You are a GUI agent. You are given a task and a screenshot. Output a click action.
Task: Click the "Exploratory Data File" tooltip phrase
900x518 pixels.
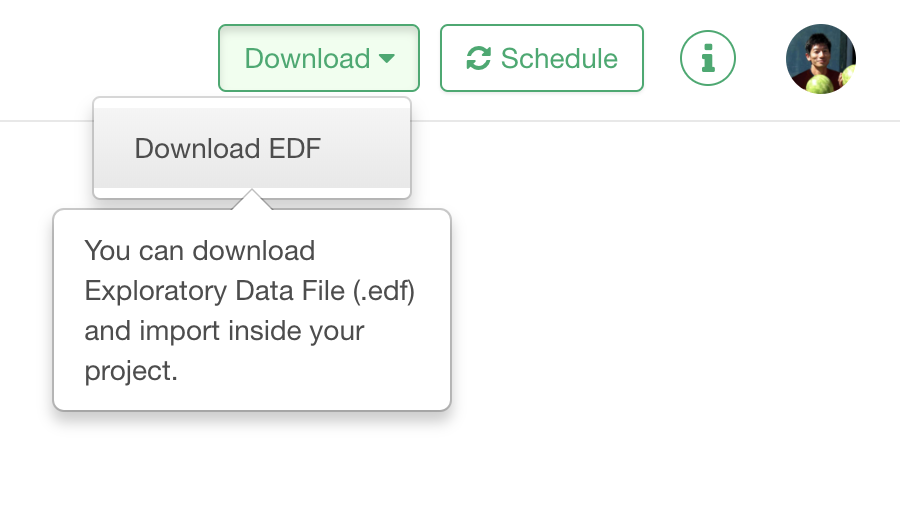pos(216,291)
